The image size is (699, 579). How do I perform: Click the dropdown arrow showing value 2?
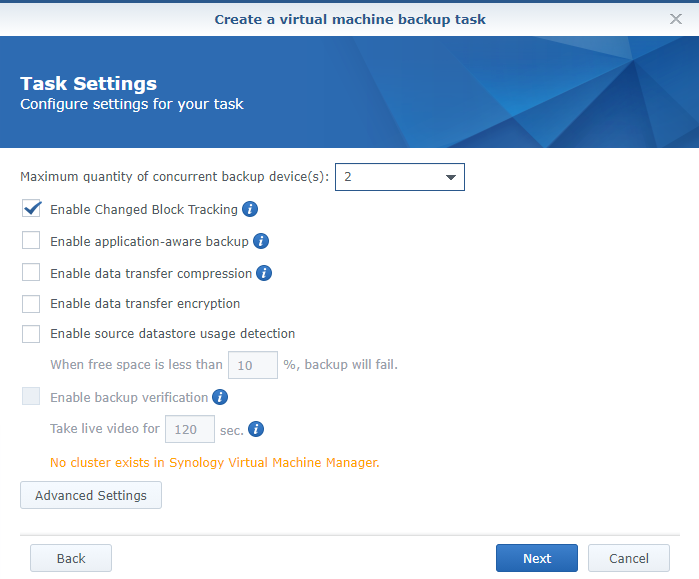coord(449,177)
